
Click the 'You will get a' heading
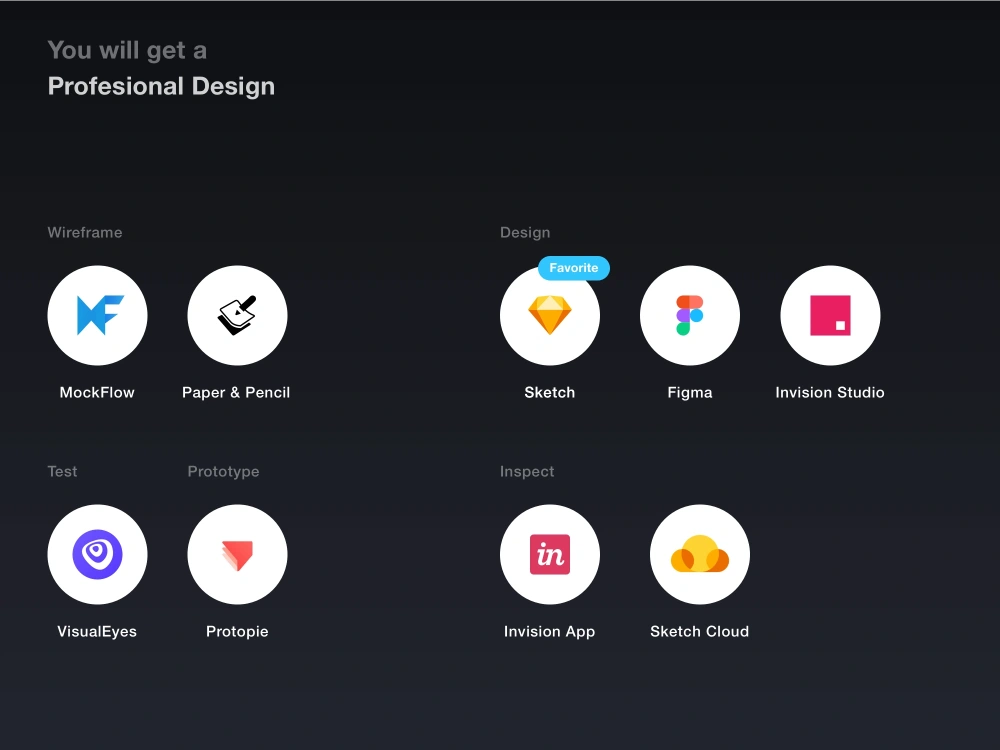click(127, 50)
